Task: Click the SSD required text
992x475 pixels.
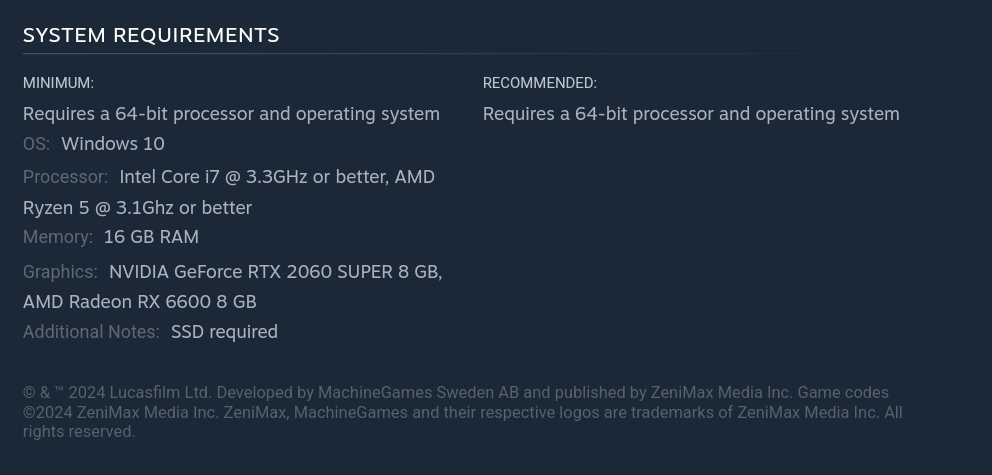Action: [224, 331]
